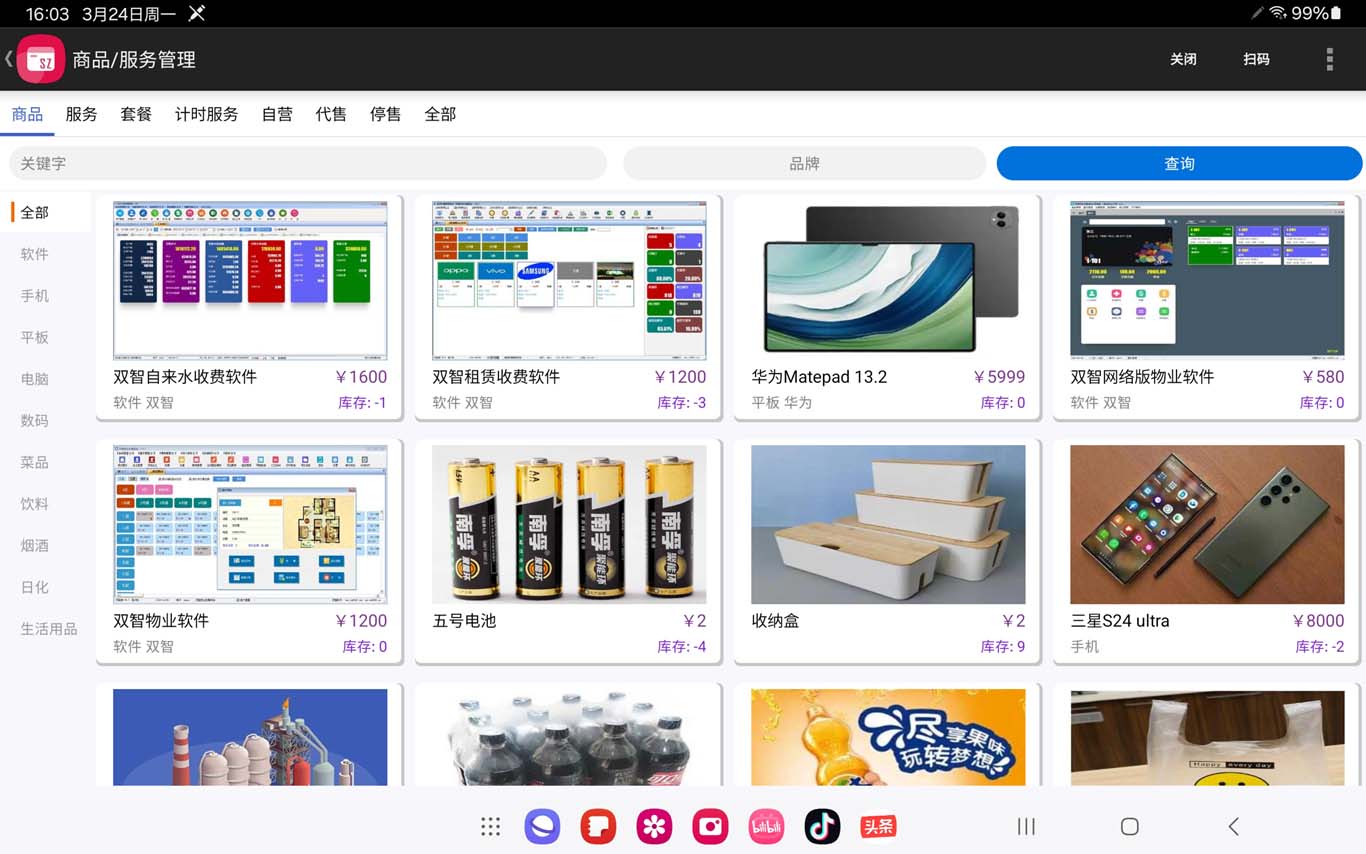Open the orange juice ad product card
Screen dimensions: 1366x854
coord(888,737)
